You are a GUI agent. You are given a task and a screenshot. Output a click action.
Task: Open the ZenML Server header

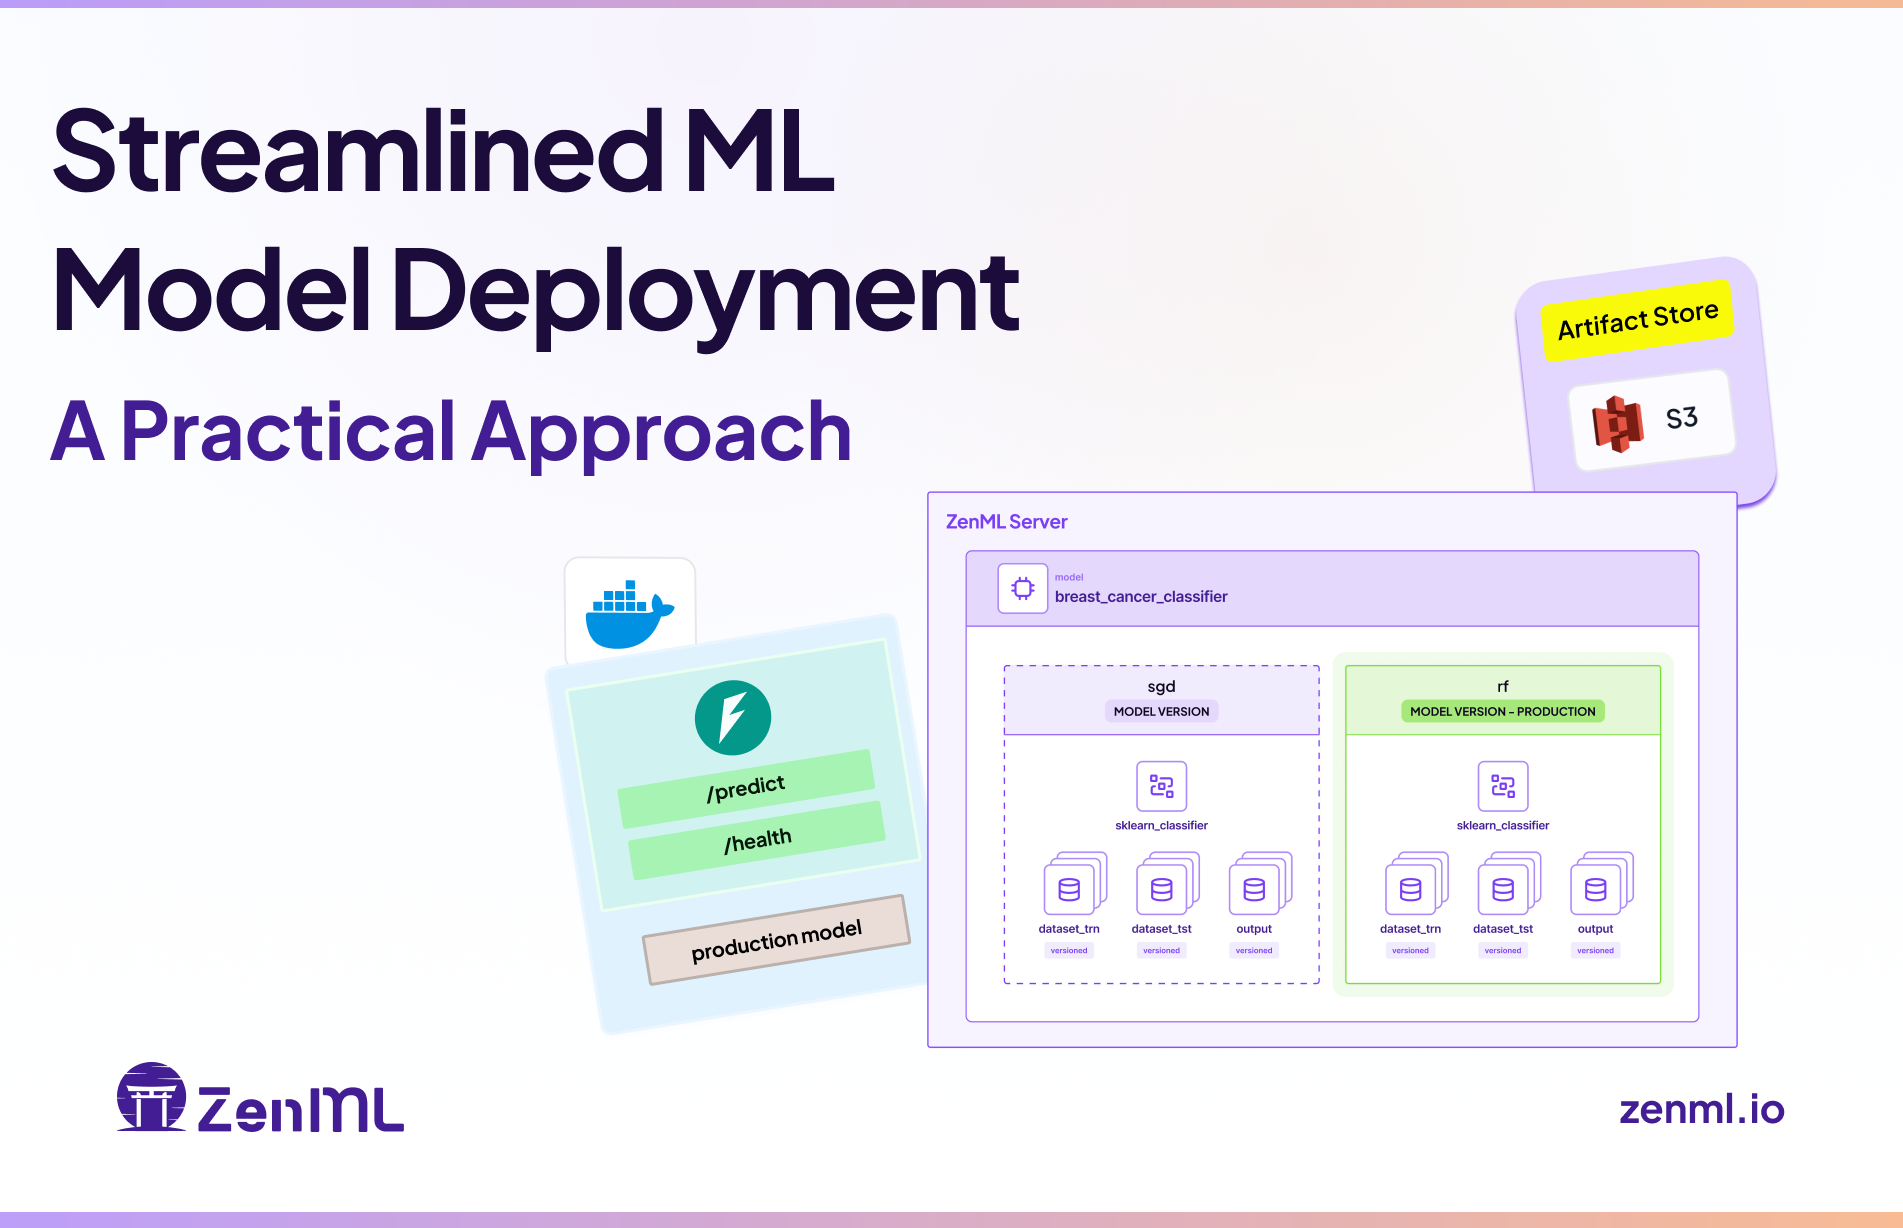point(1007,521)
